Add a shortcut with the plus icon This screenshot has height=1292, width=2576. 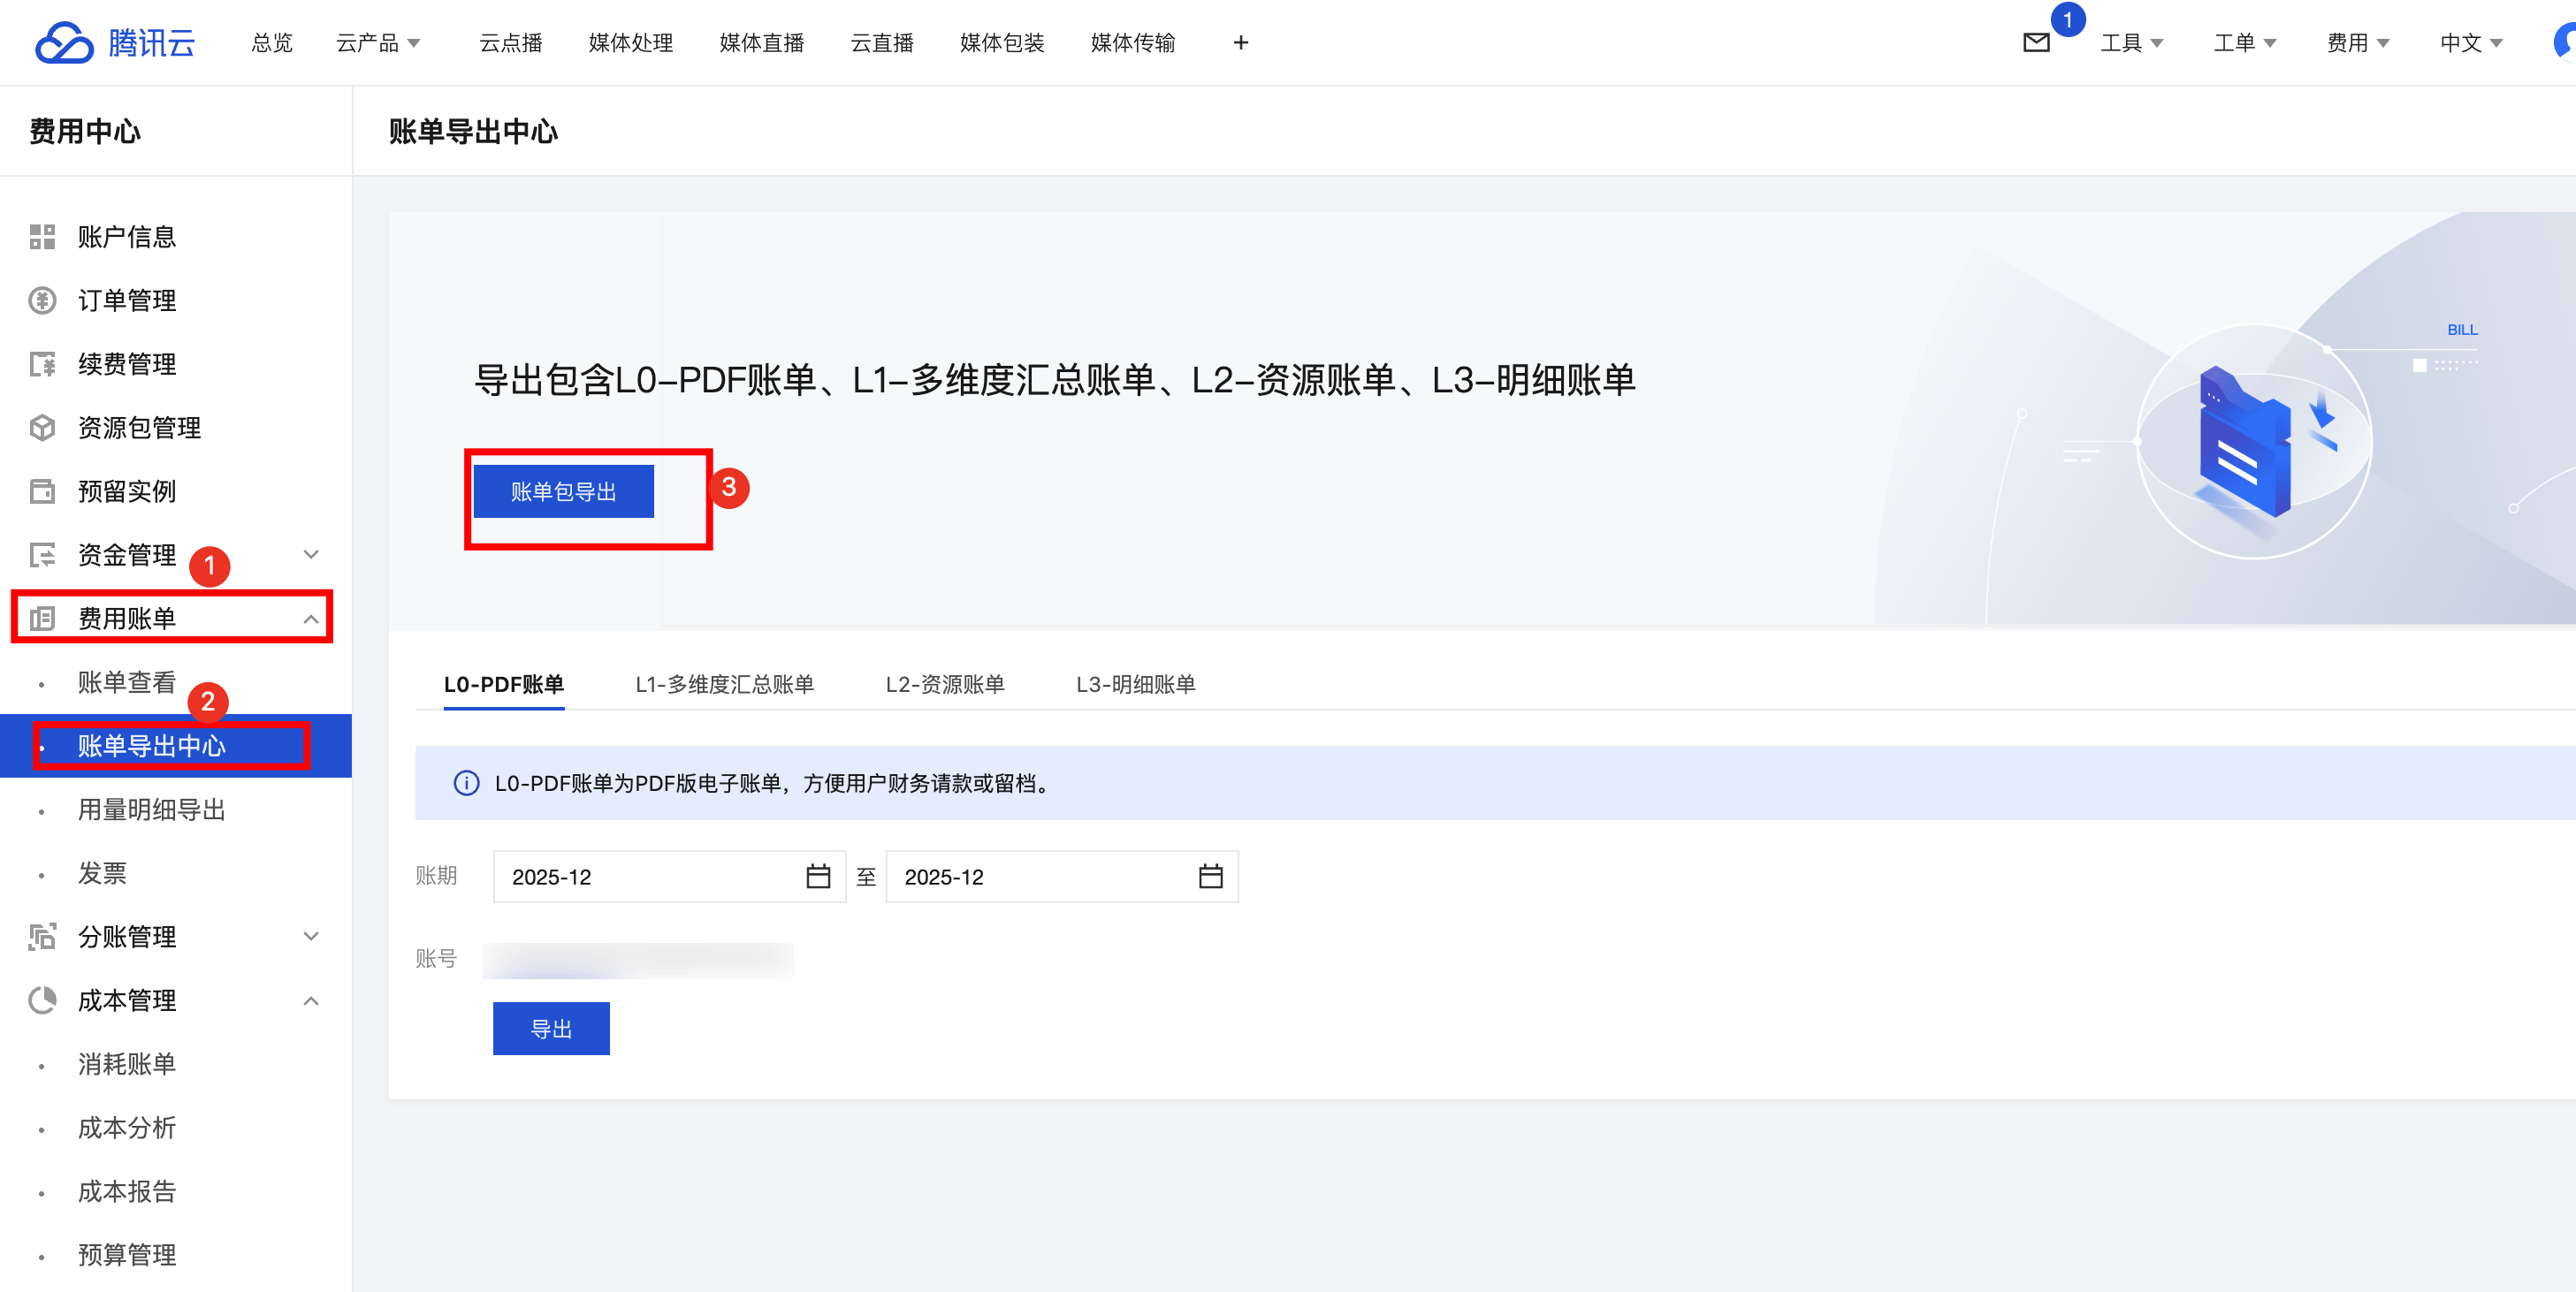[1240, 43]
